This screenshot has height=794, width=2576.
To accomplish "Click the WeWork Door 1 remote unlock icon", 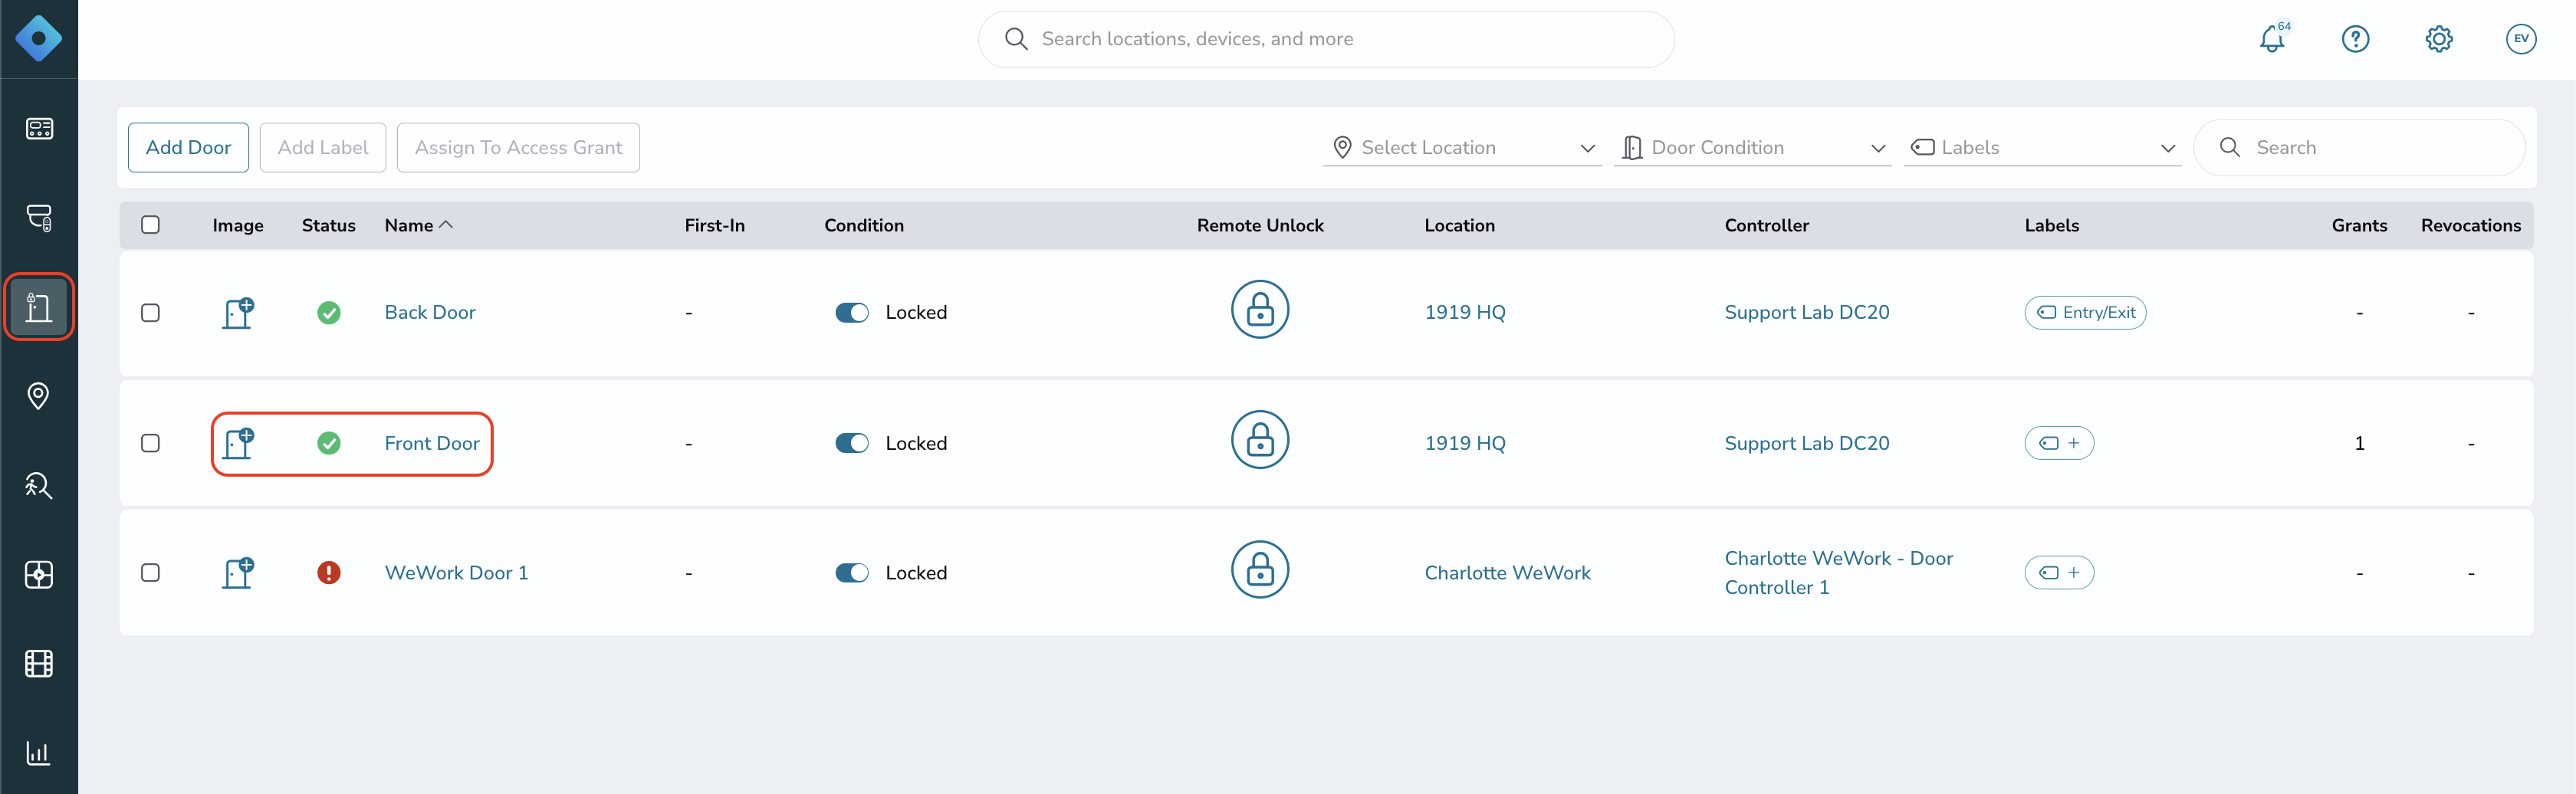I will [1259, 570].
